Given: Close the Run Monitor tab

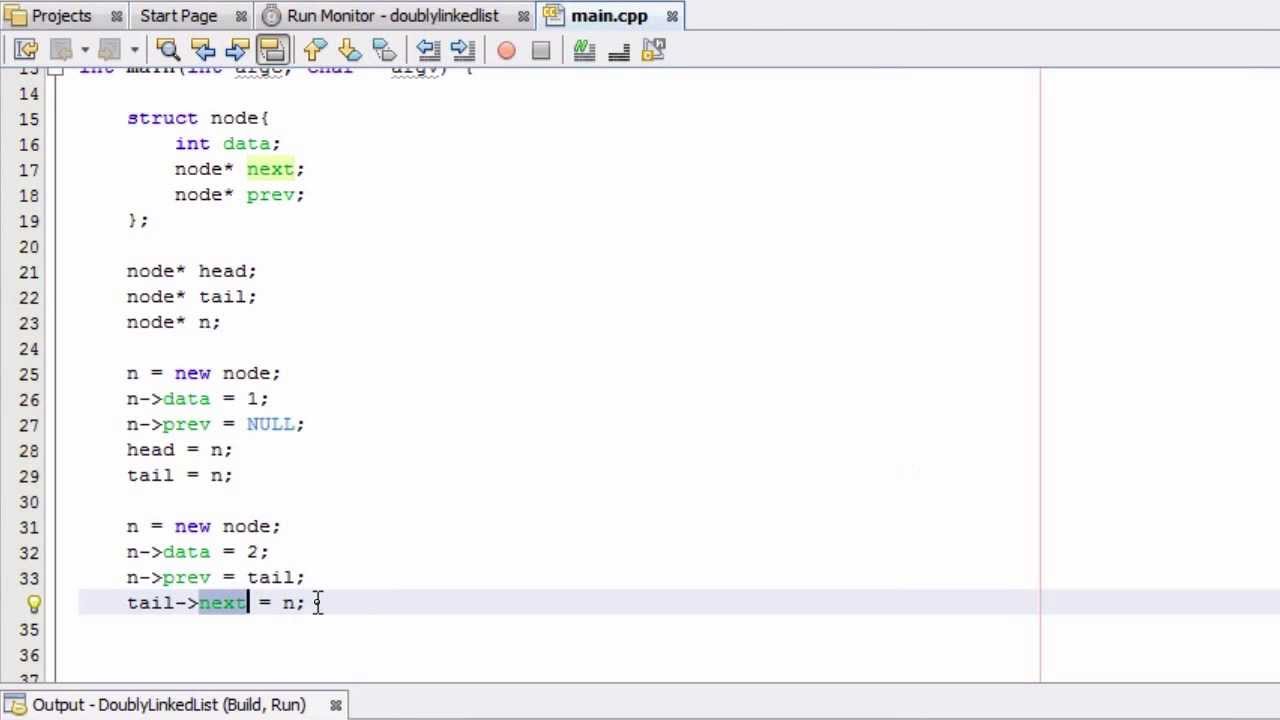Looking at the screenshot, I should [x=523, y=16].
